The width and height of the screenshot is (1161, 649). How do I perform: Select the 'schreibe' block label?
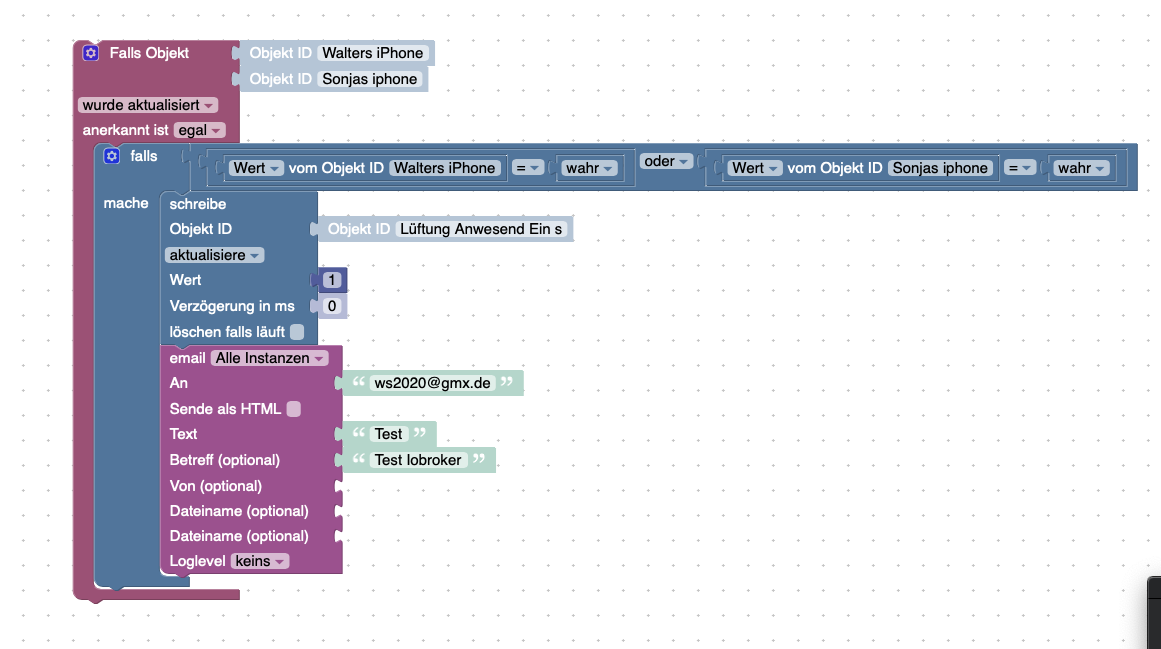[x=198, y=204]
